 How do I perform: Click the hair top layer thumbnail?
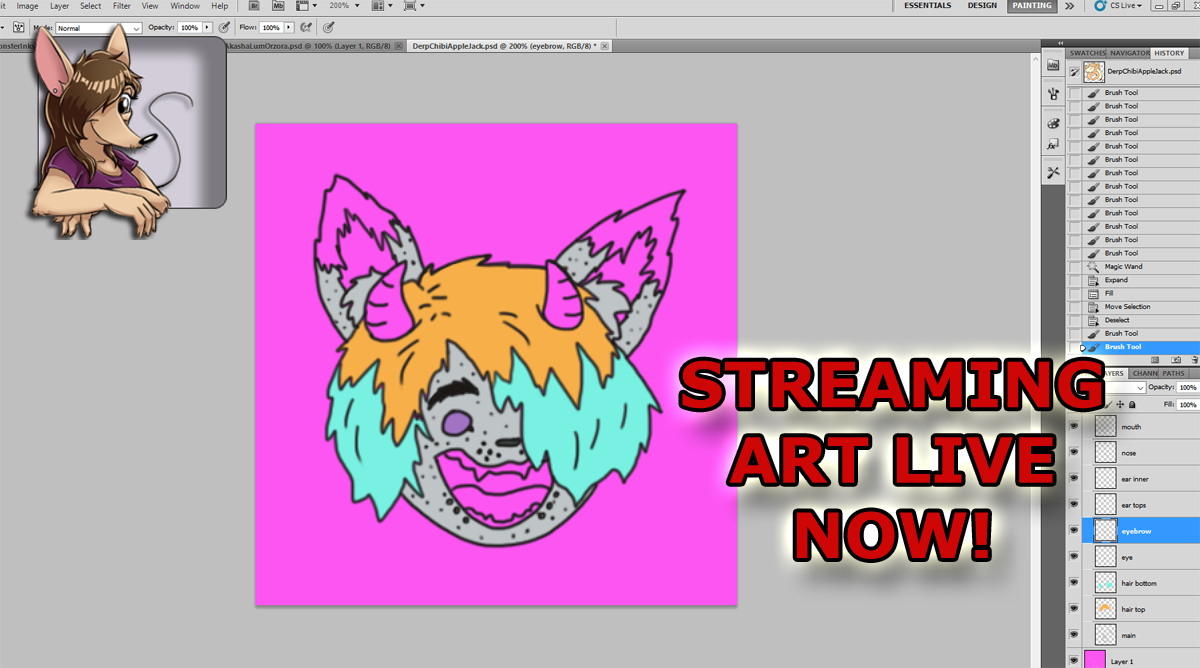(1105, 609)
